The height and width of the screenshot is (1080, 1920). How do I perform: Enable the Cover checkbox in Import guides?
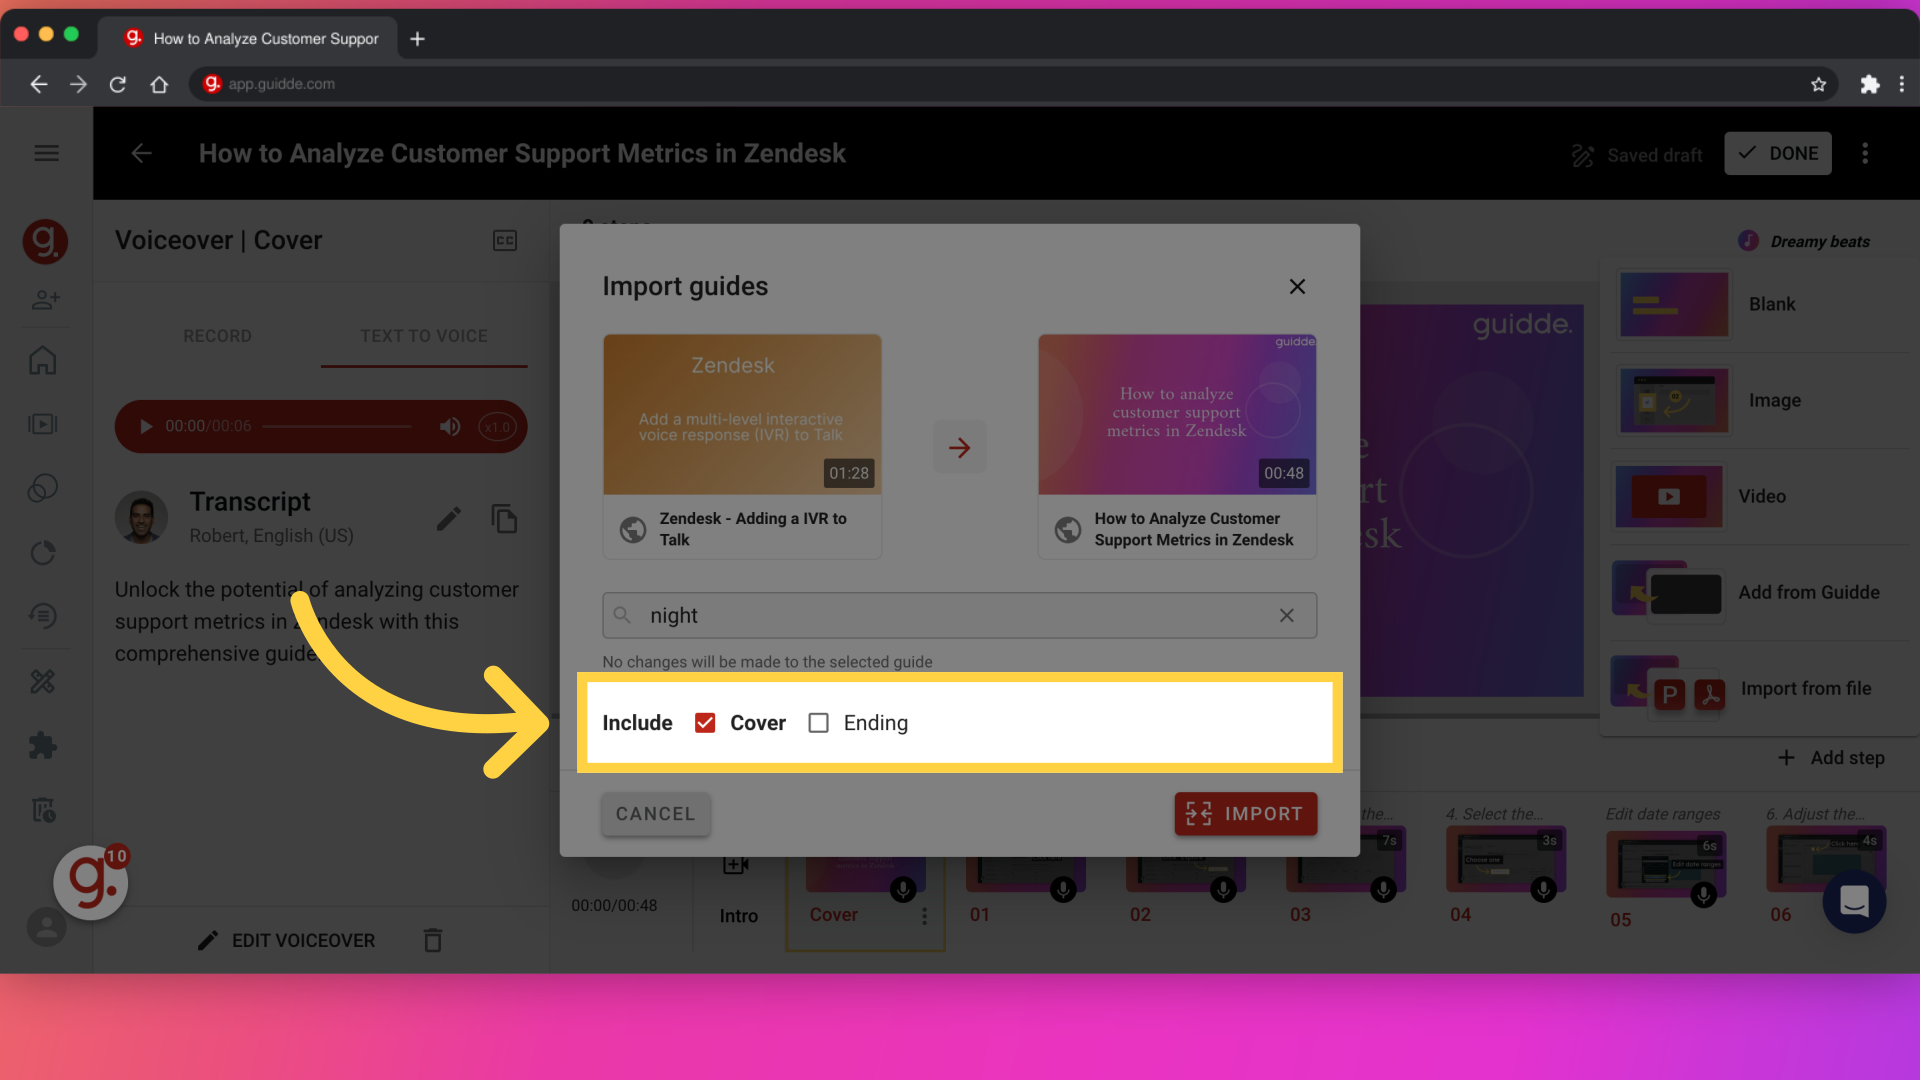(x=704, y=723)
